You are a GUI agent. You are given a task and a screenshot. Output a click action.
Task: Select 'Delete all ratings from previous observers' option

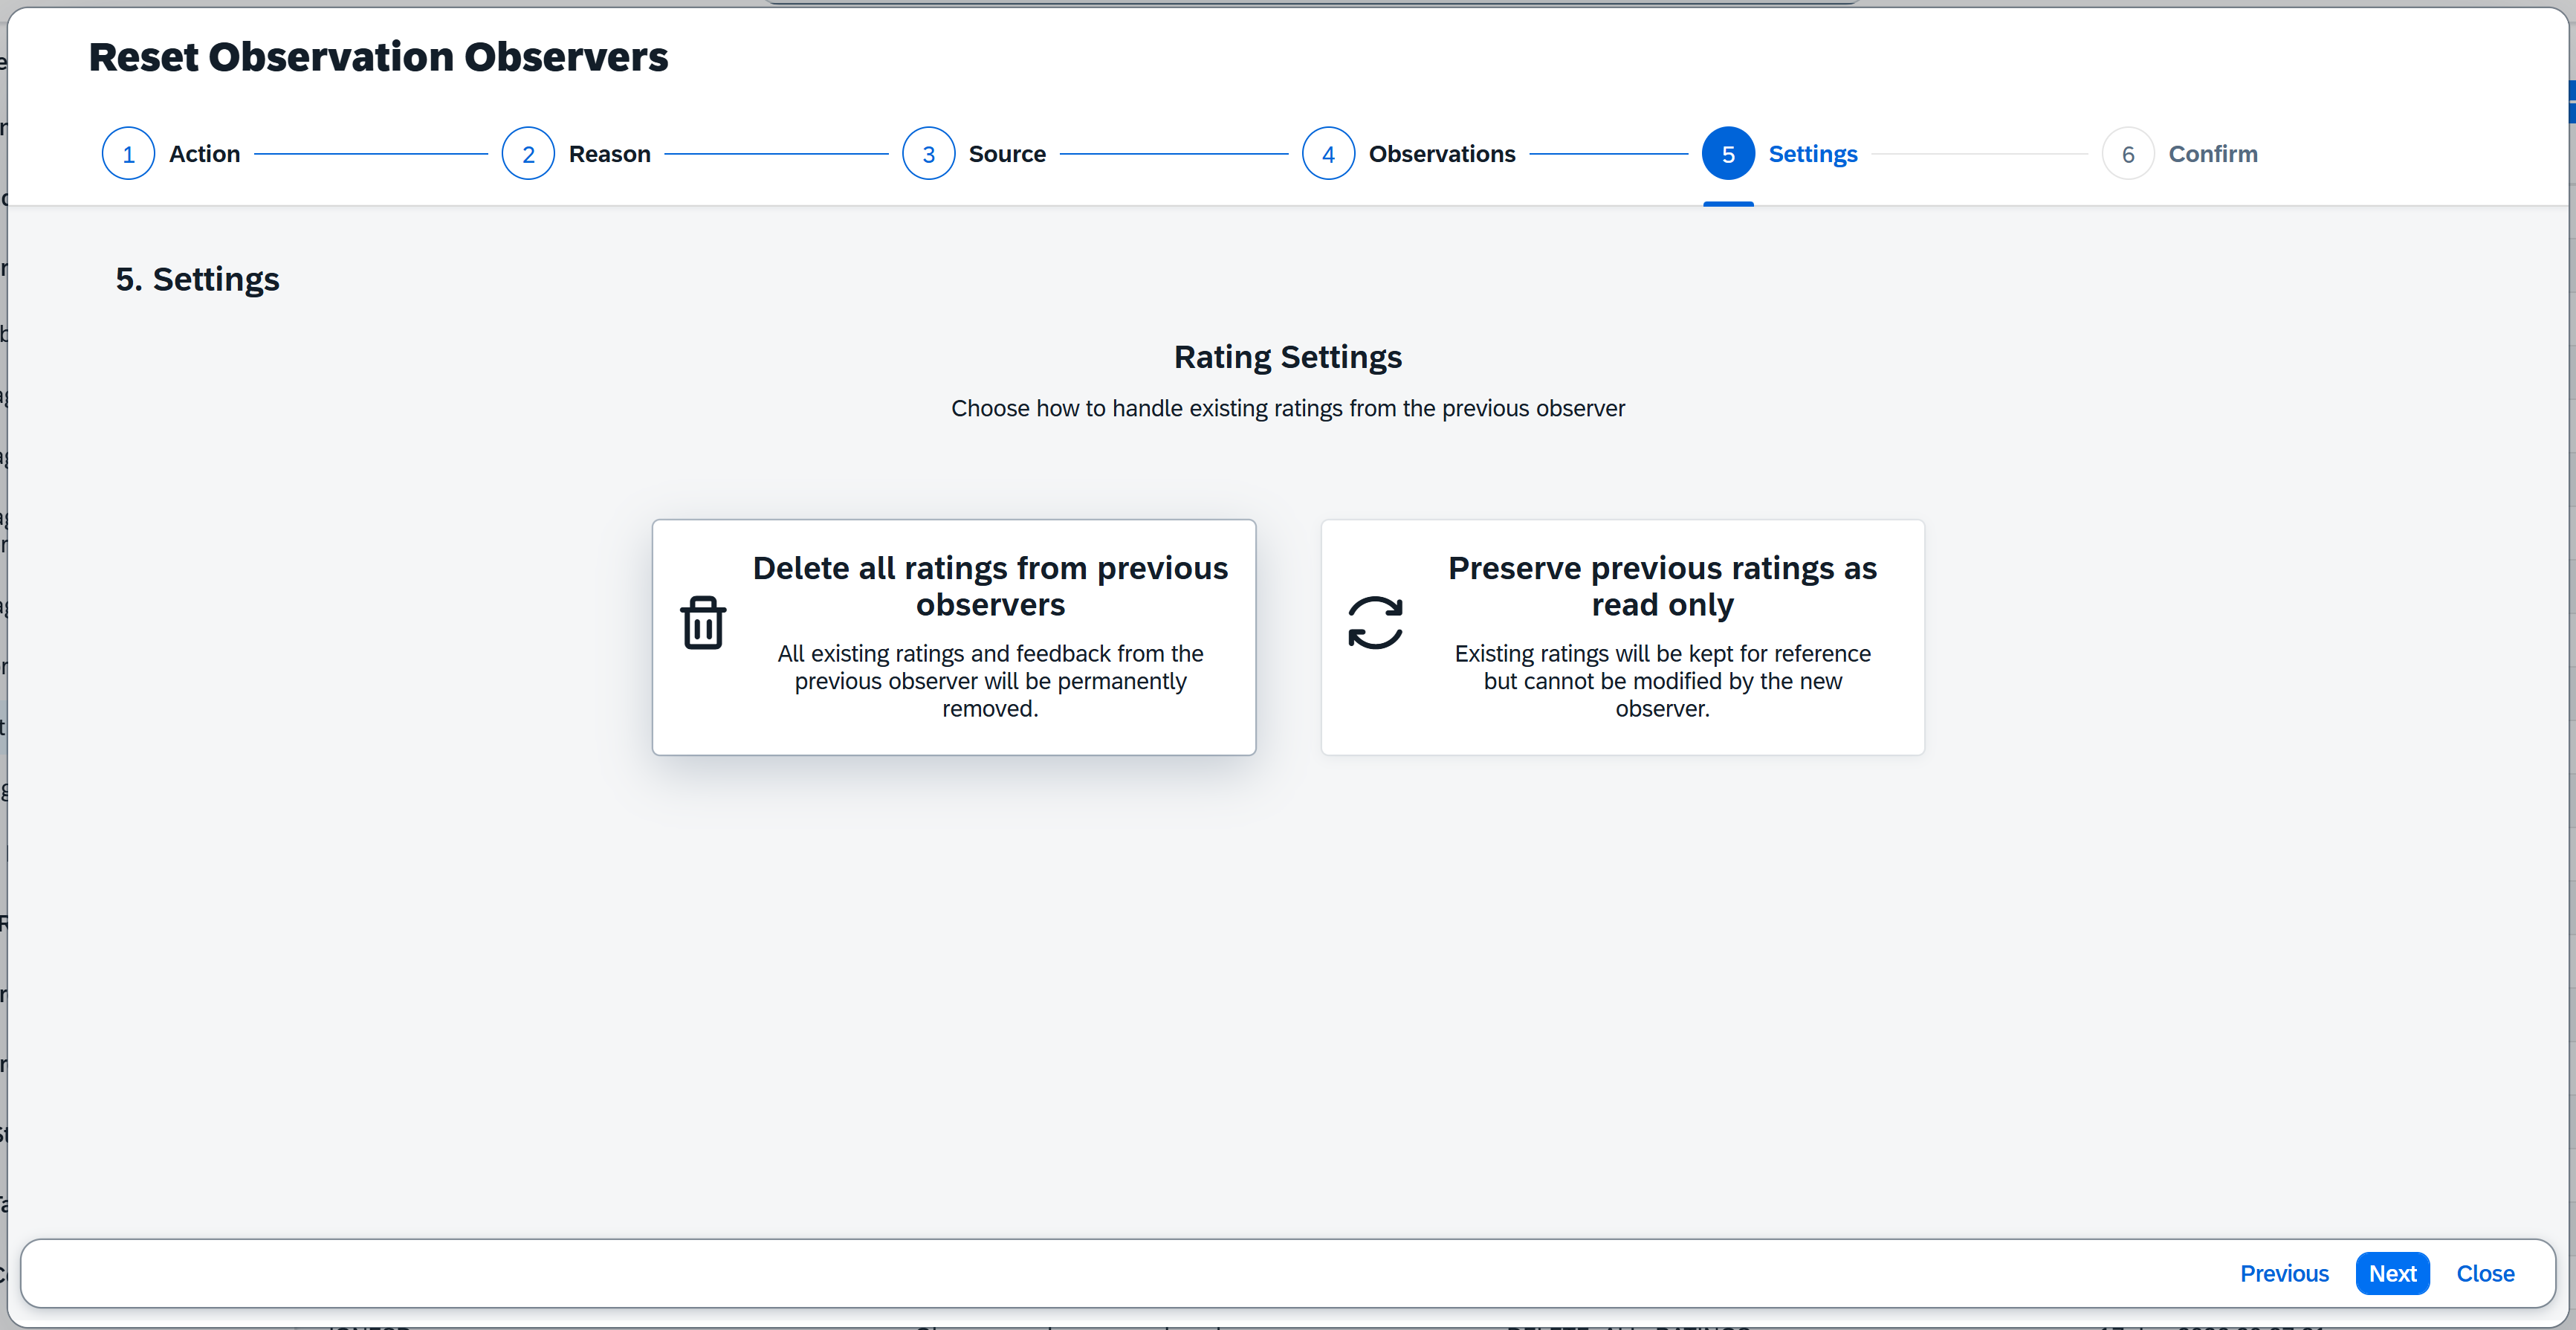coord(990,585)
